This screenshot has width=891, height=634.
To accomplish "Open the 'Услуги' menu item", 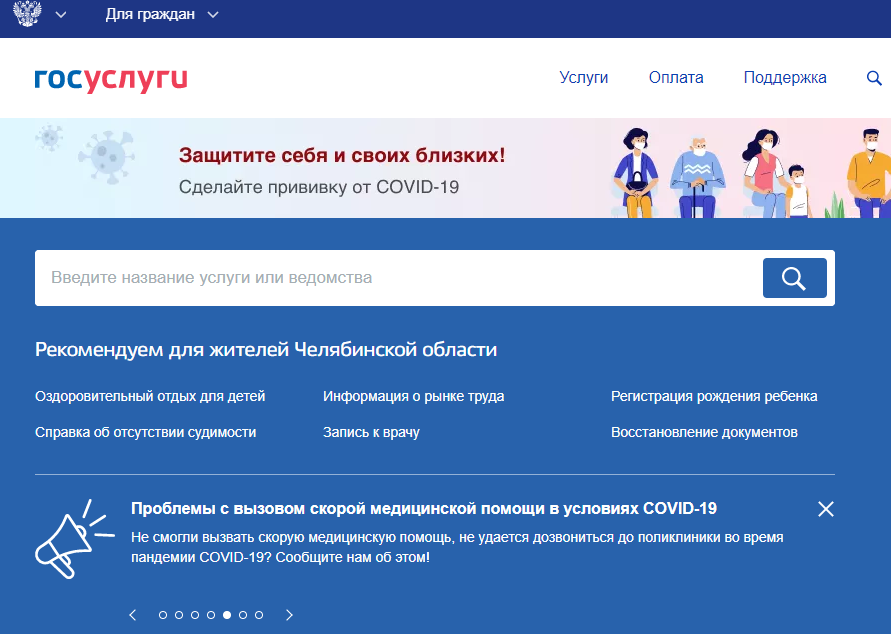I will (584, 77).
